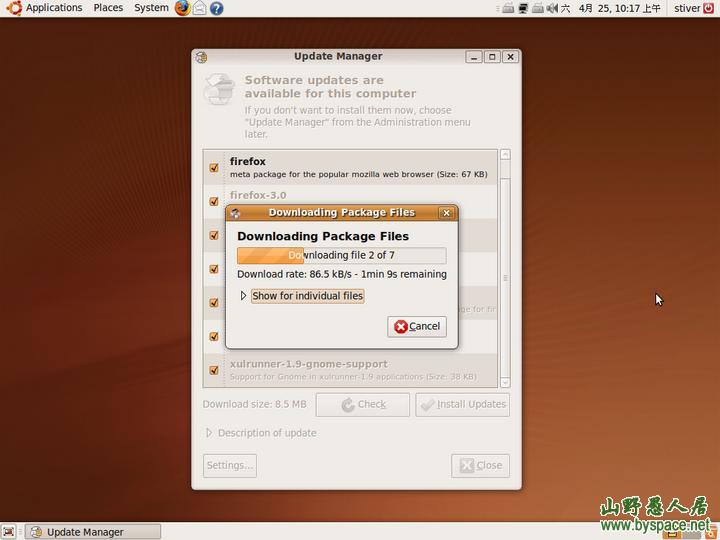Minimize the Update Manager window
Image resolution: width=720 pixels, height=540 pixels.
pyautogui.click(x=474, y=57)
